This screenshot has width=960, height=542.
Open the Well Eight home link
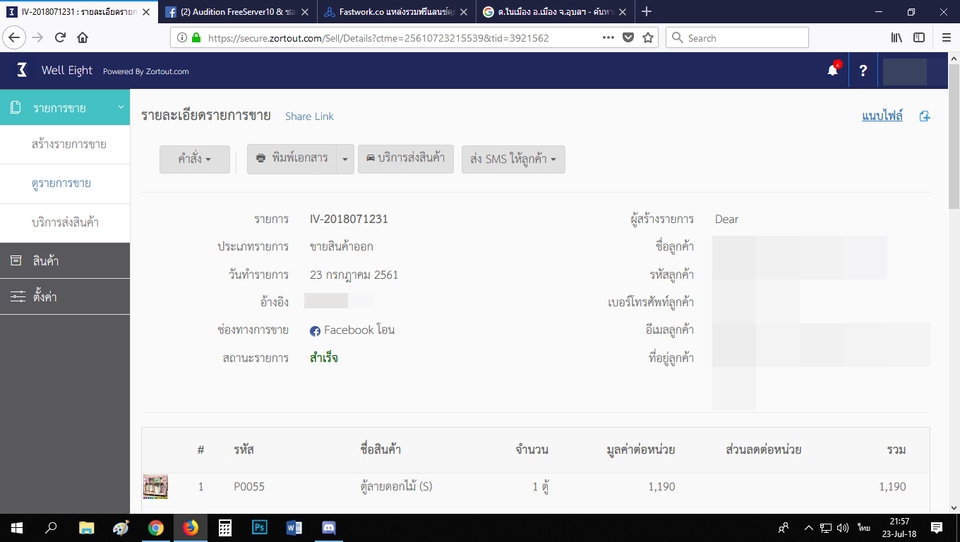(x=67, y=70)
